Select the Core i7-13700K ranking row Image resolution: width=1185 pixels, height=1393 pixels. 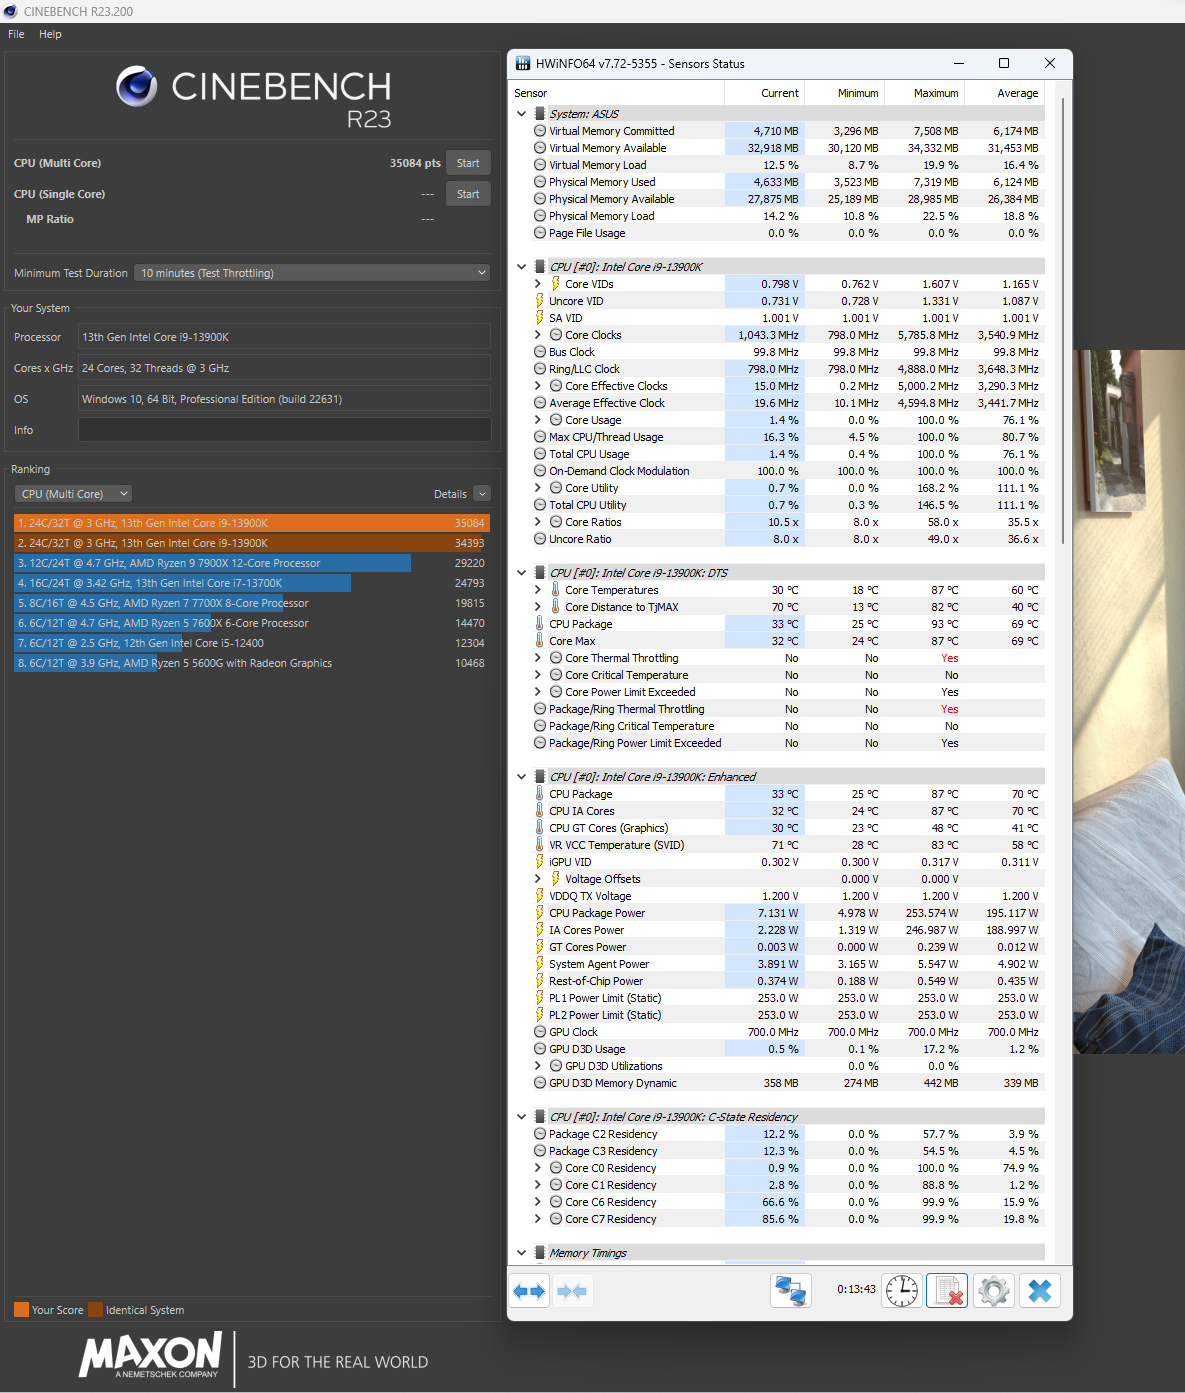point(252,583)
